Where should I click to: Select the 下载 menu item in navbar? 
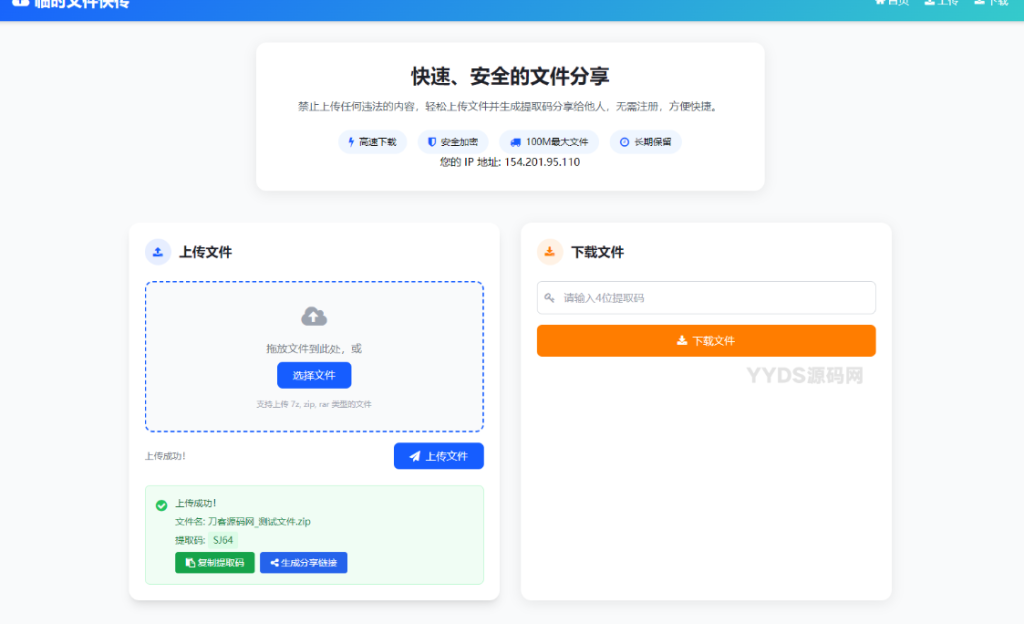(x=992, y=4)
